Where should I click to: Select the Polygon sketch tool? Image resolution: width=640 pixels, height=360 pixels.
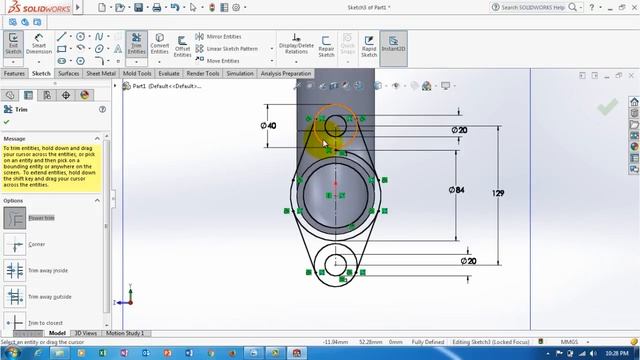(80, 61)
